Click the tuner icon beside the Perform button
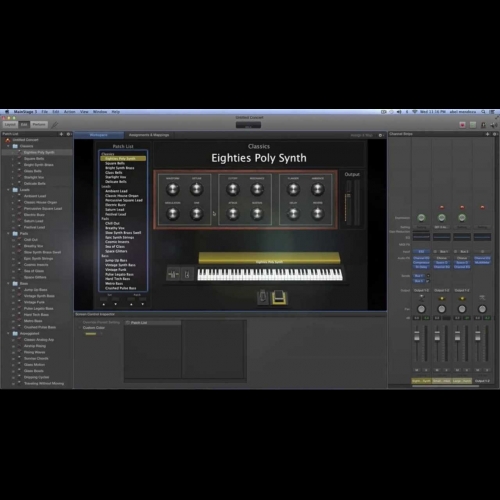This screenshot has height=500, width=500. coord(55,125)
